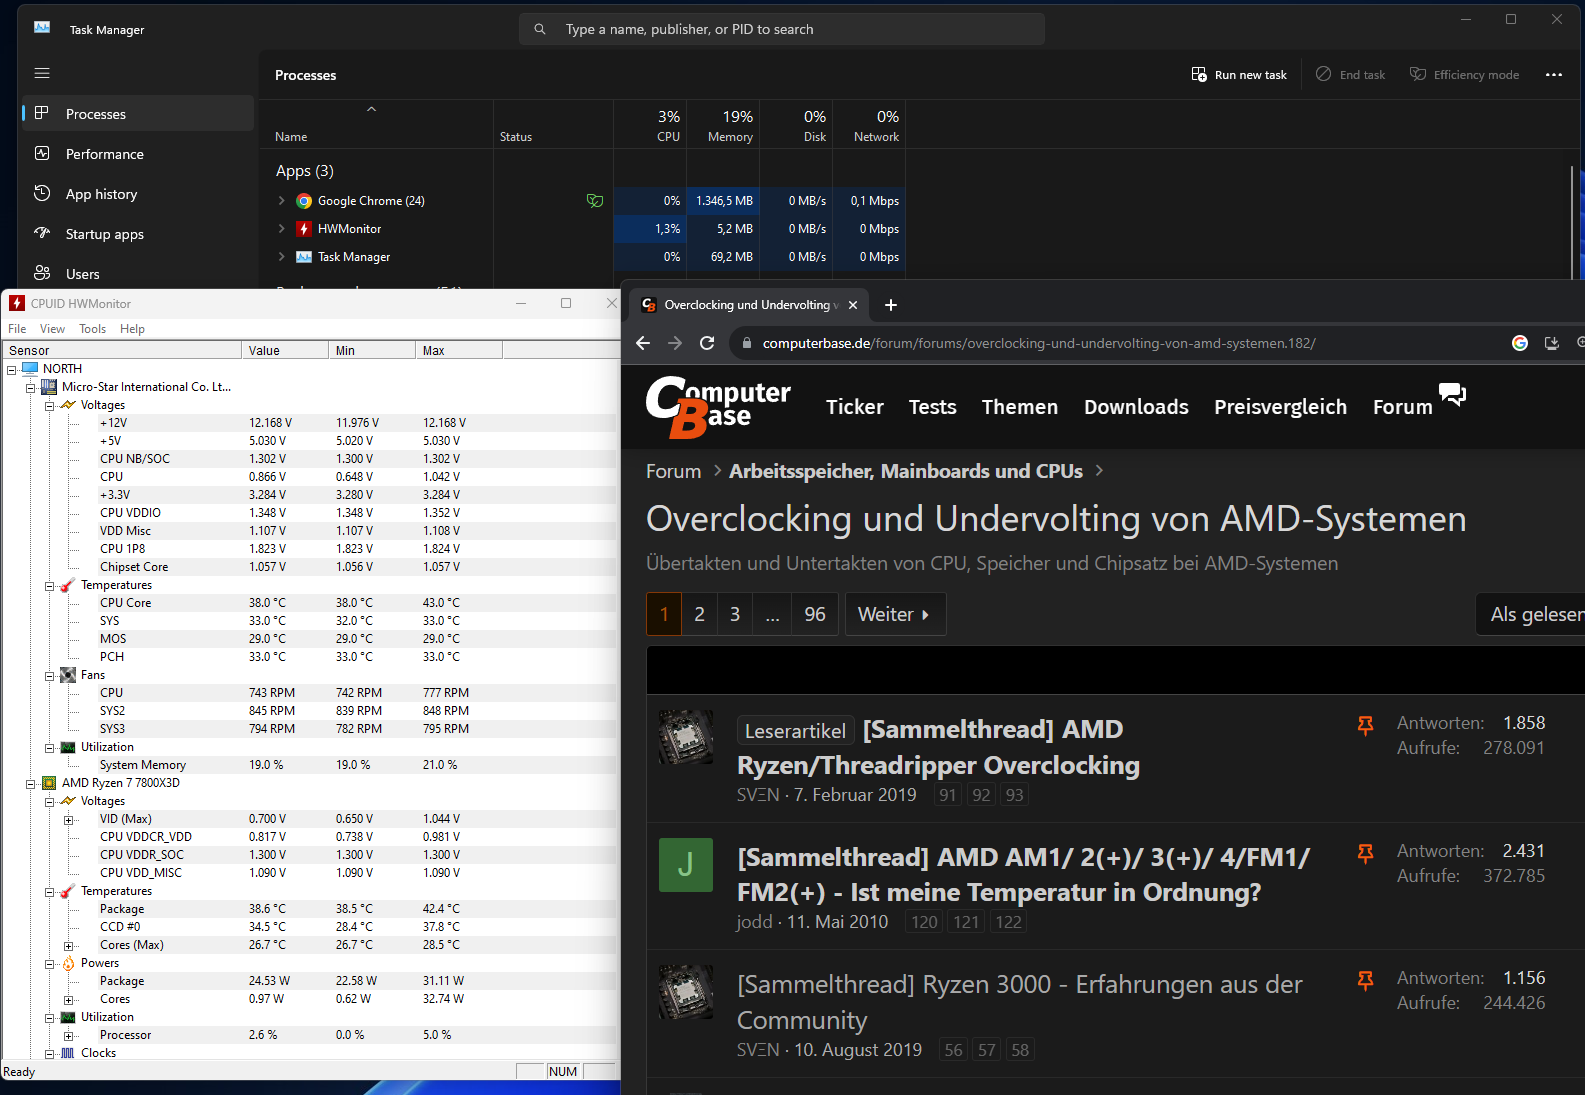Expand the Task Manager process row
The height and width of the screenshot is (1095, 1585).
click(x=282, y=257)
